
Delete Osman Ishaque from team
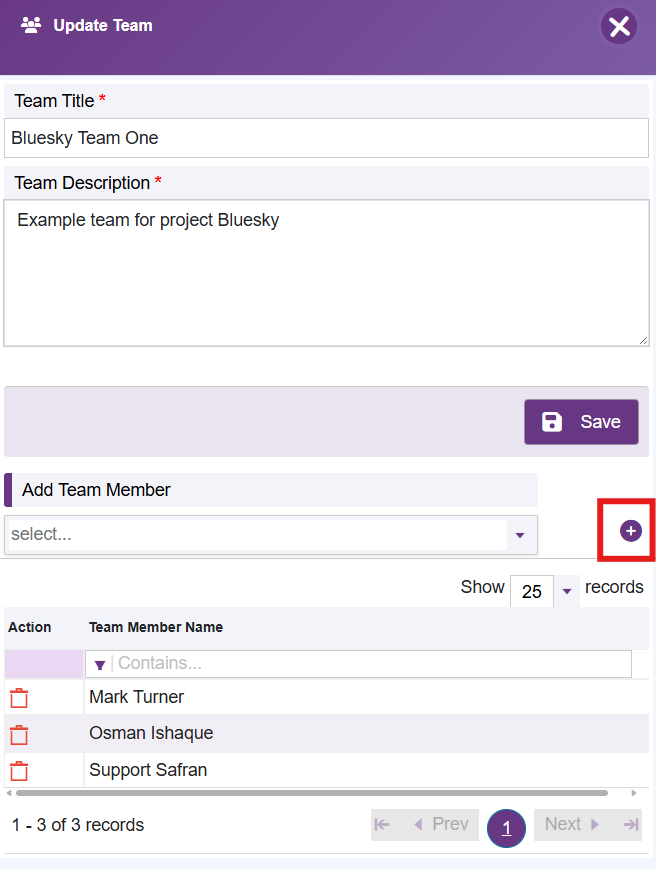(x=19, y=734)
